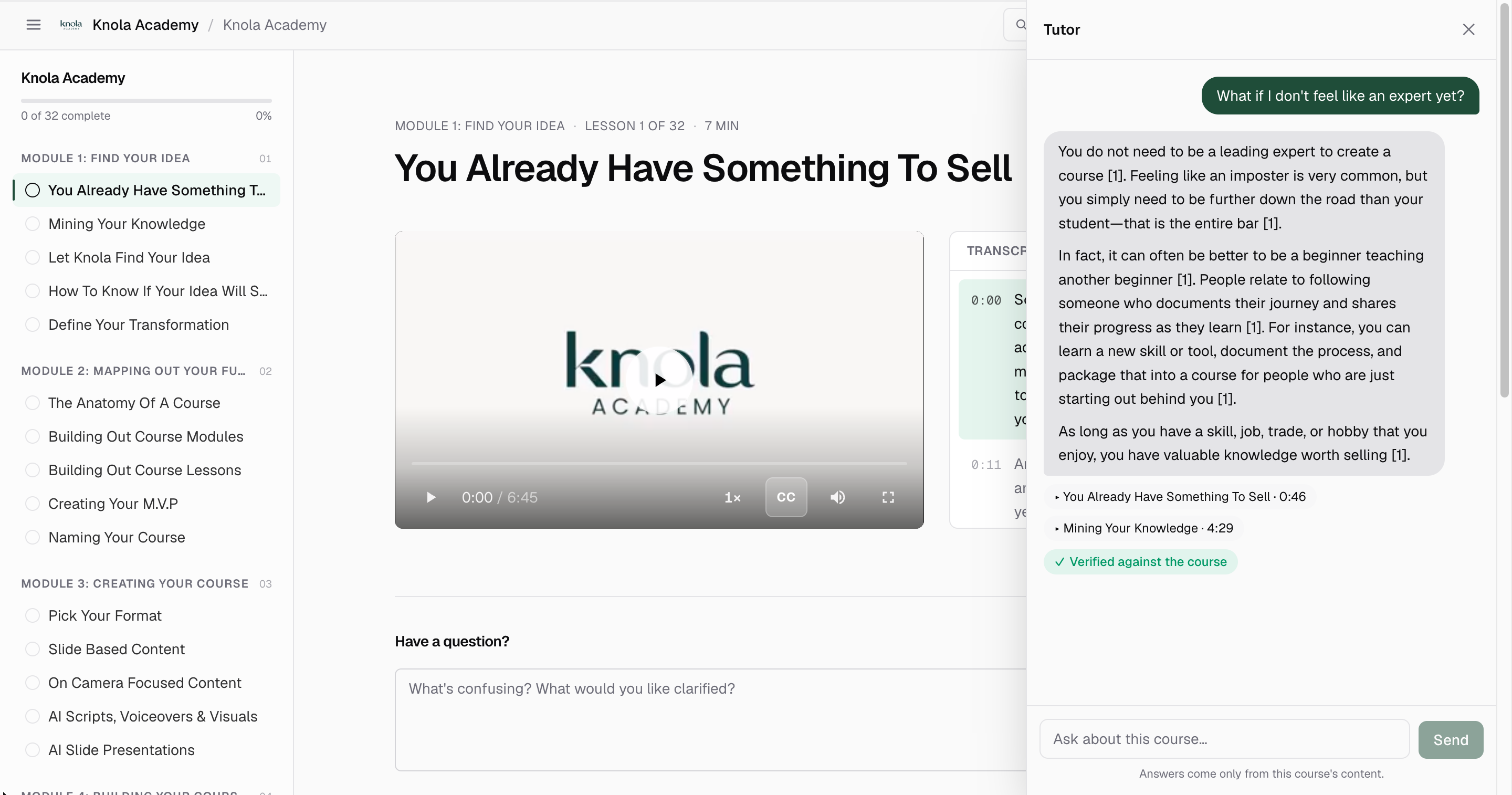Image resolution: width=1512 pixels, height=795 pixels.
Task: Toggle completion circle for Let Knola Find Your Idea
Action: tap(33, 257)
